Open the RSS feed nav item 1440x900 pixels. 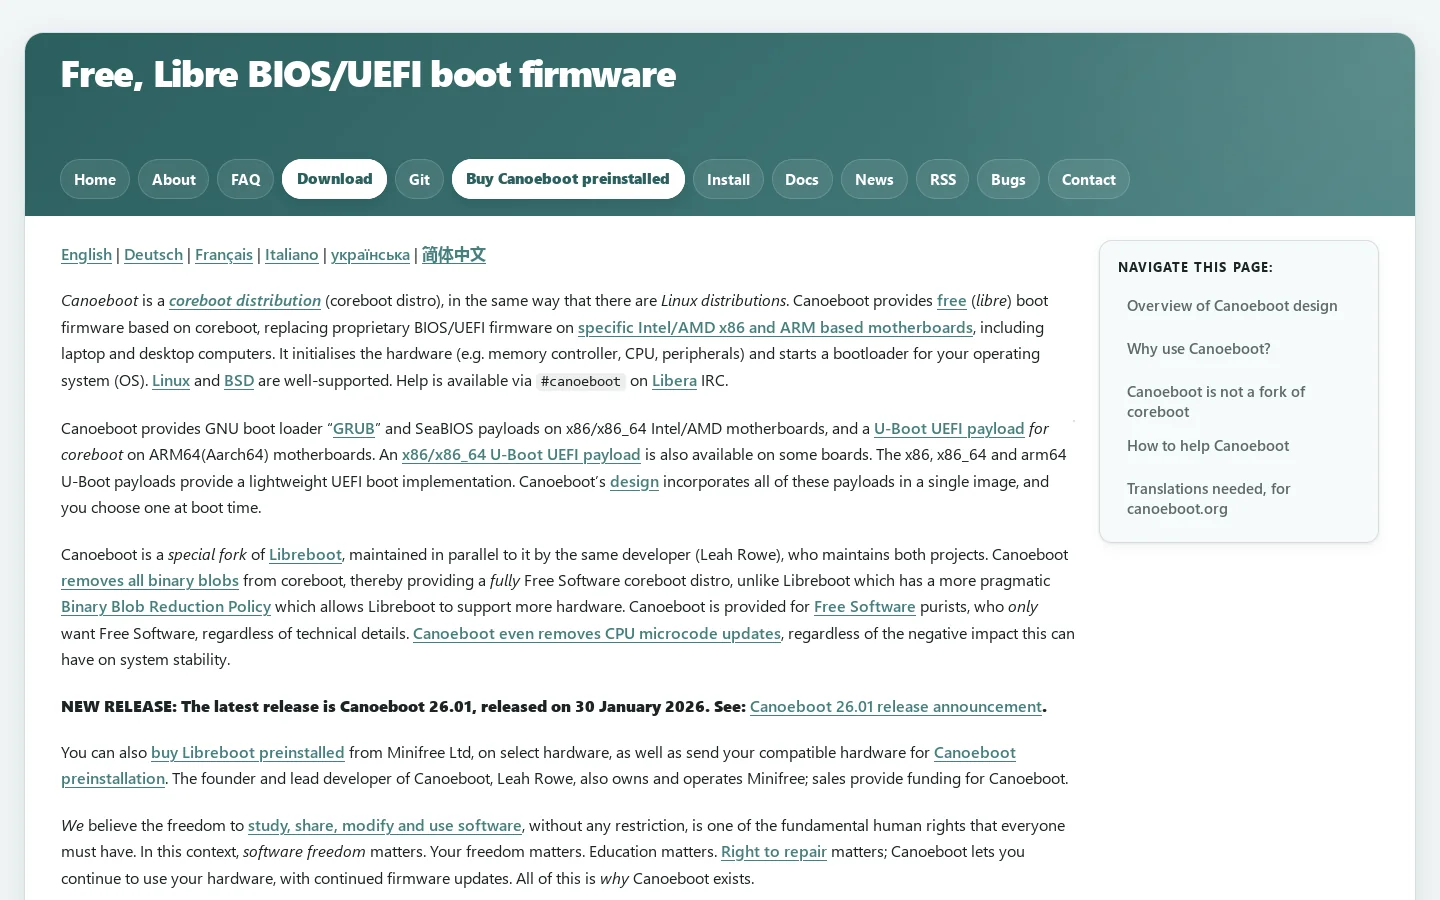click(943, 179)
